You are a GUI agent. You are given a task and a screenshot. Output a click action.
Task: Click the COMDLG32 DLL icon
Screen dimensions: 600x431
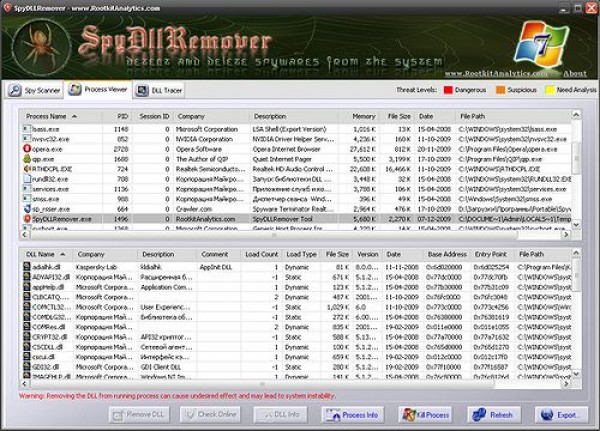coord(26,317)
